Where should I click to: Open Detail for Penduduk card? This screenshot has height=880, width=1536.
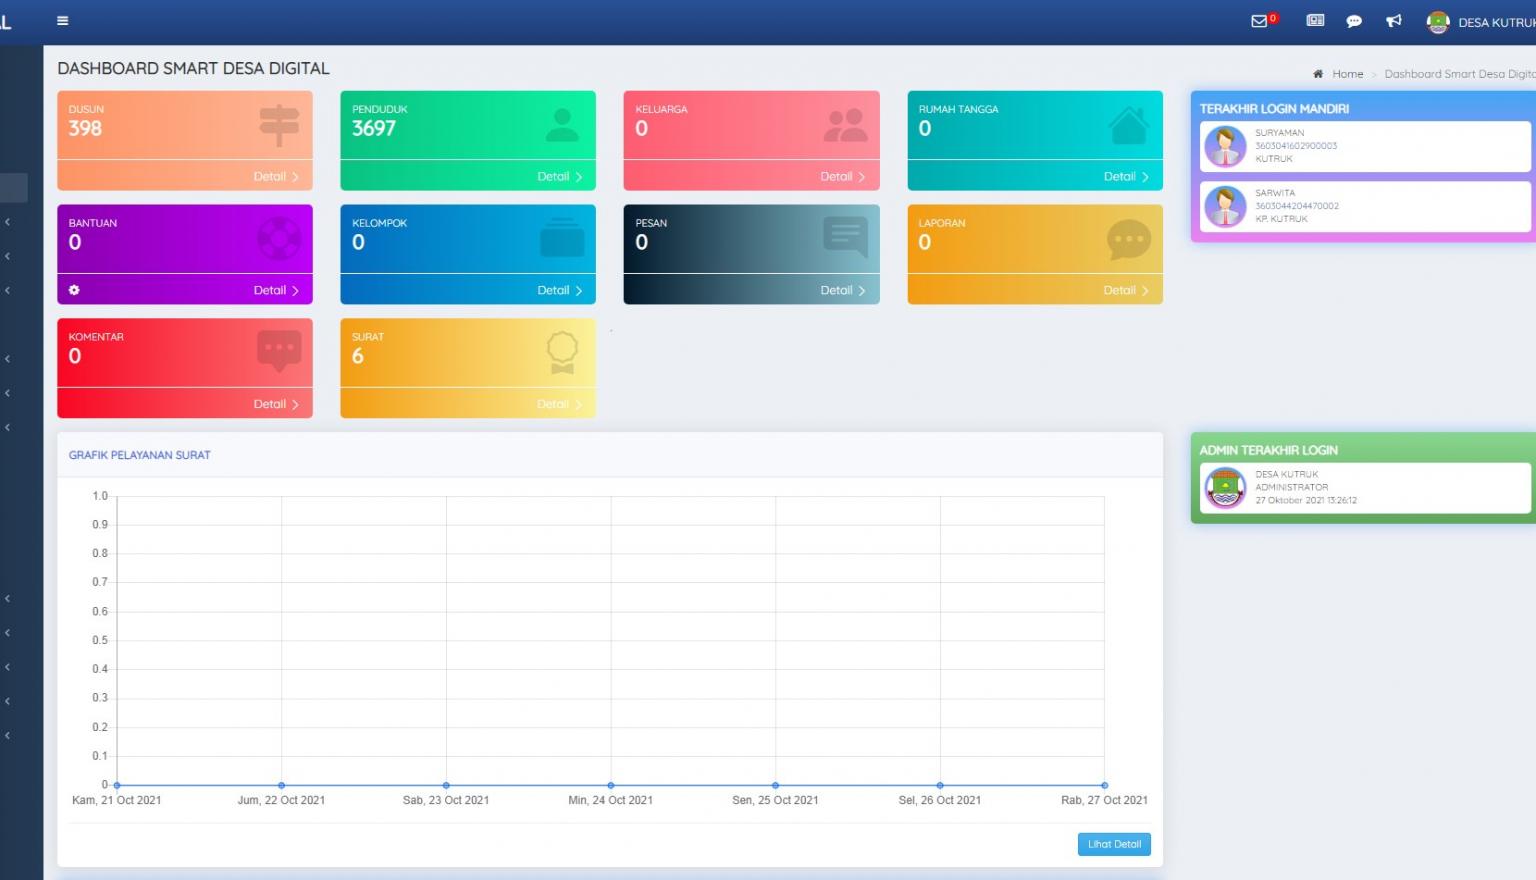point(559,176)
